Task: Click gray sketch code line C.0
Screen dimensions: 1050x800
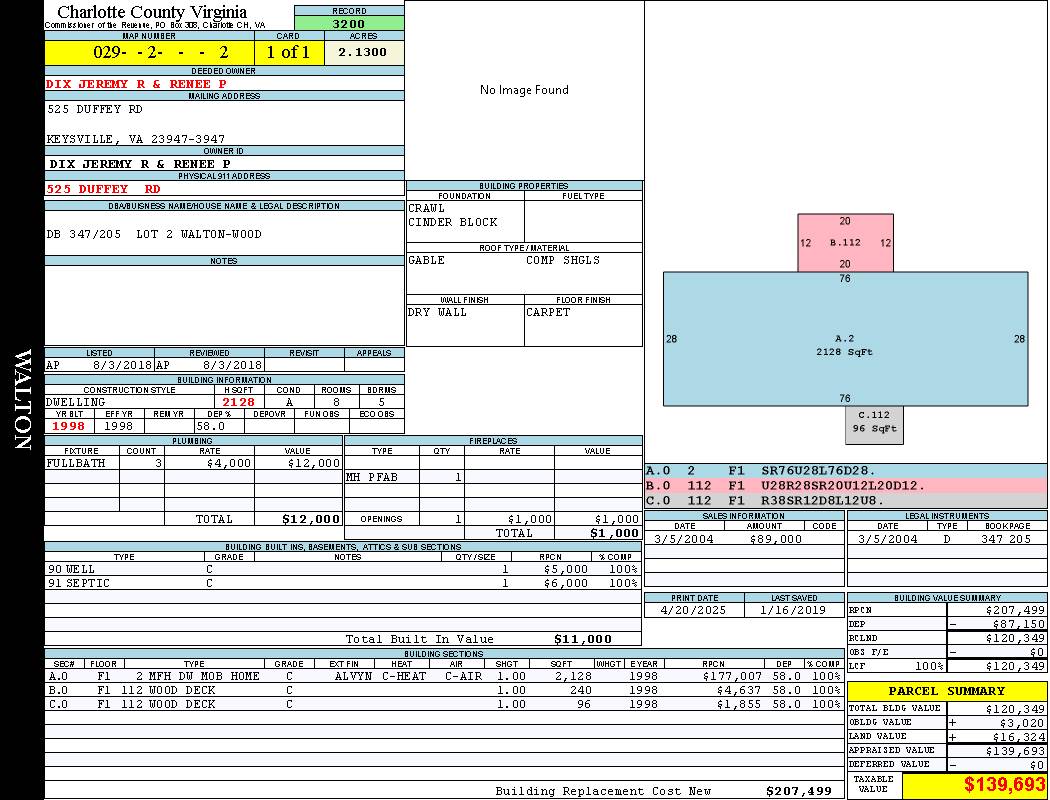Action: point(845,500)
